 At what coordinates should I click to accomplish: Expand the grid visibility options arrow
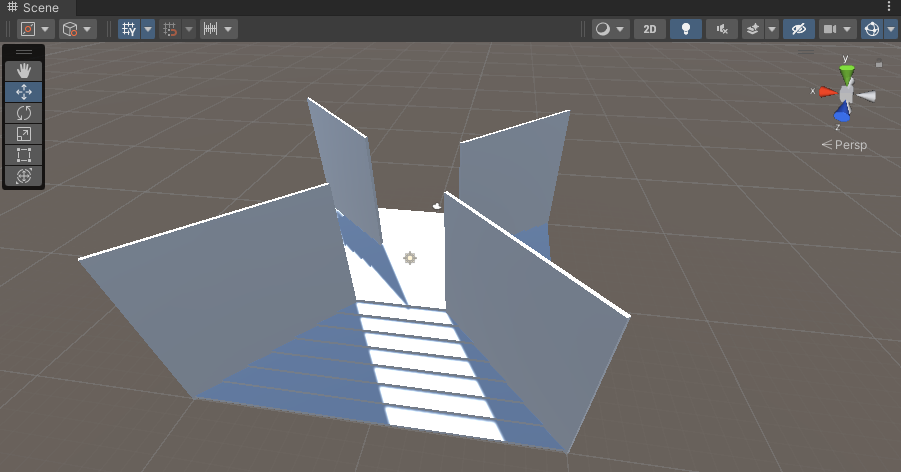coord(148,29)
